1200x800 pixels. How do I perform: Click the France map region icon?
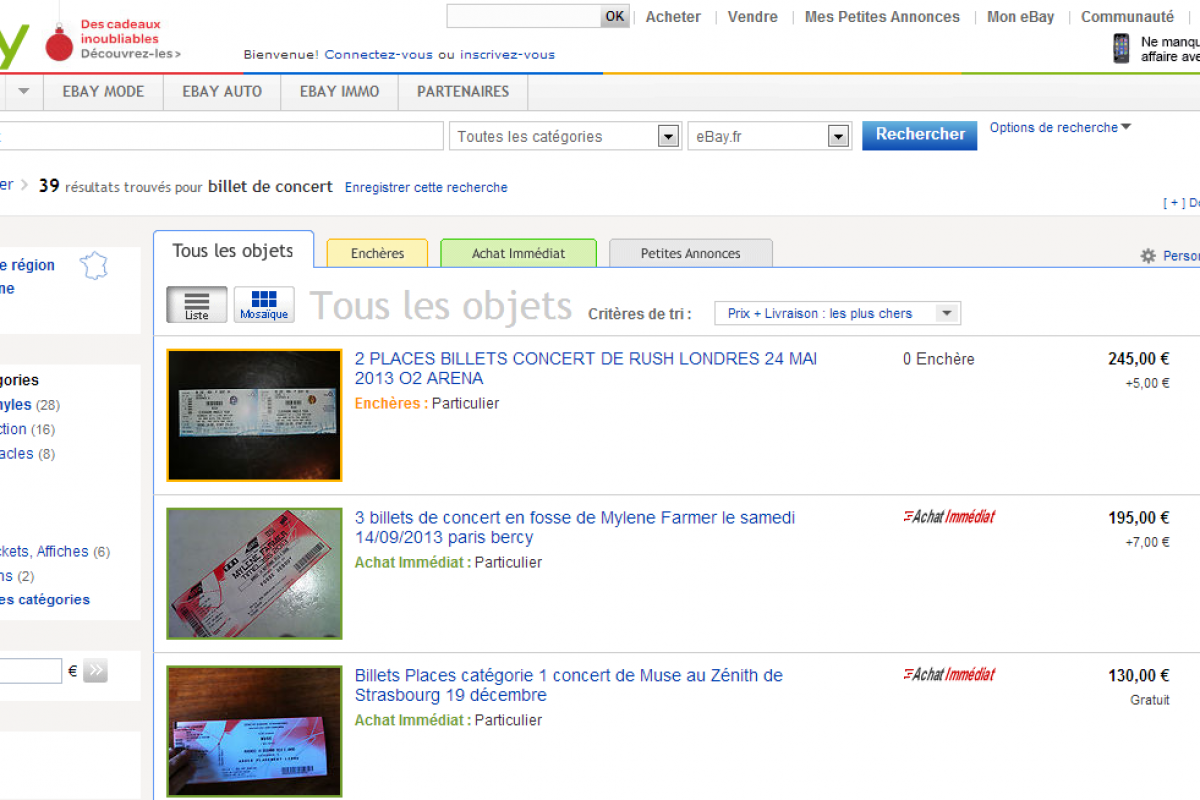[94, 266]
